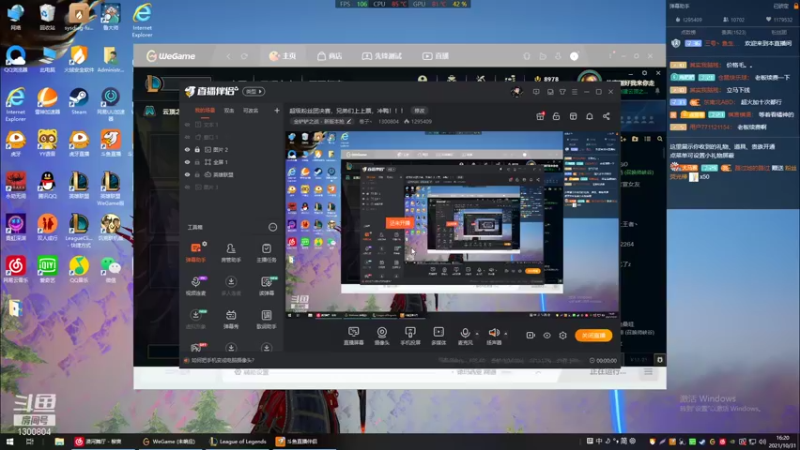Open the phone-as-webcam help link at bottom
The width and height of the screenshot is (800, 450).
(222, 360)
